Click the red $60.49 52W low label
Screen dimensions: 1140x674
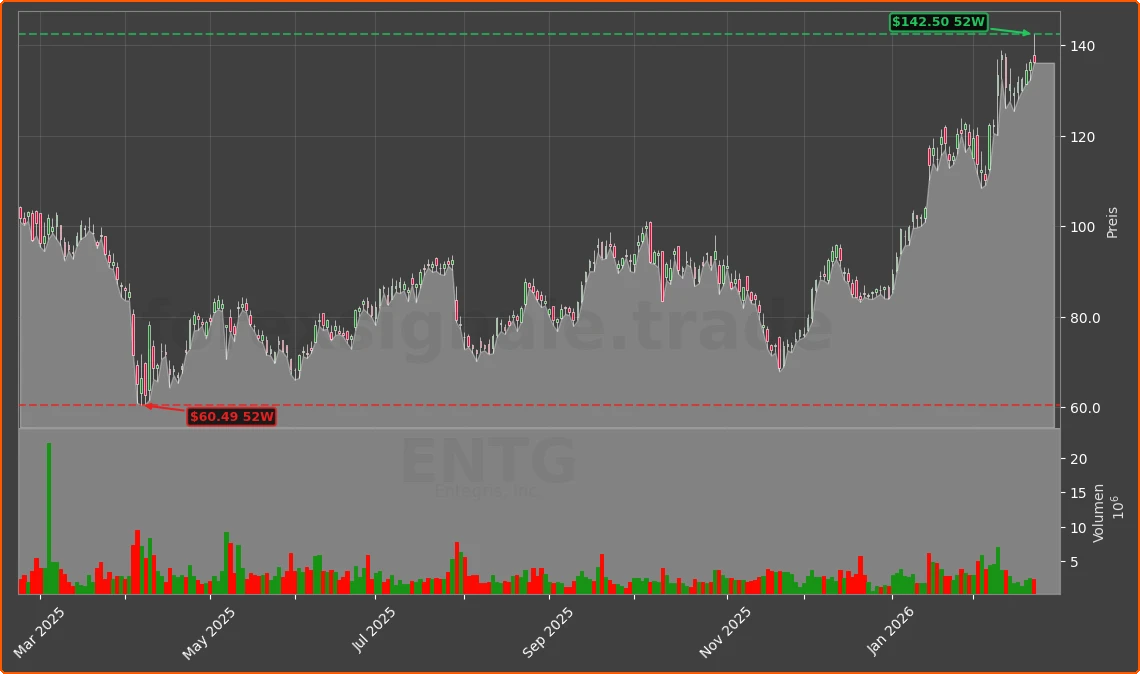click(x=231, y=417)
